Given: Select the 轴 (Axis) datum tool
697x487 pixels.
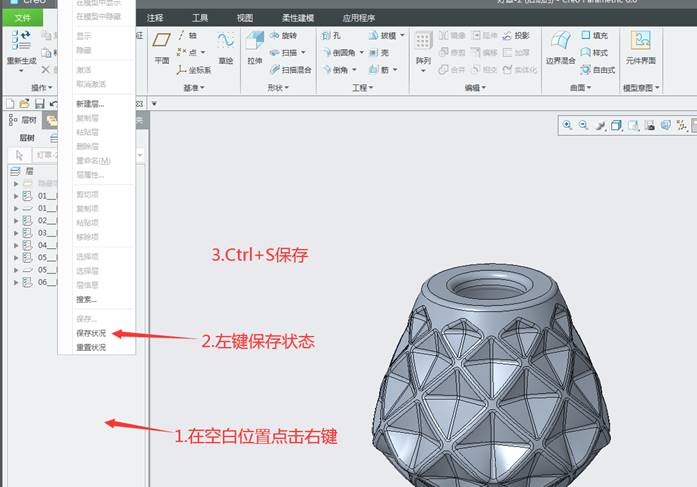Looking at the screenshot, I should (187, 35).
